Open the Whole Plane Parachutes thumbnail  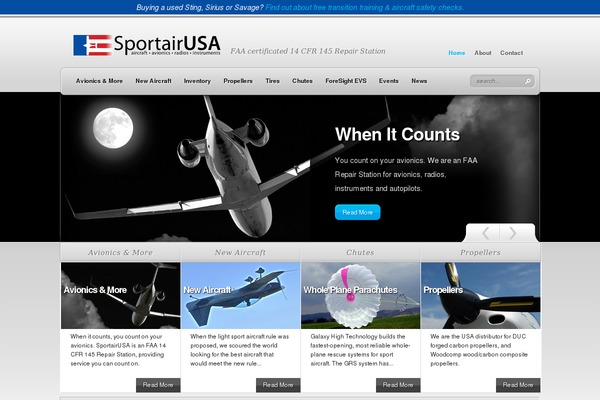(x=360, y=296)
